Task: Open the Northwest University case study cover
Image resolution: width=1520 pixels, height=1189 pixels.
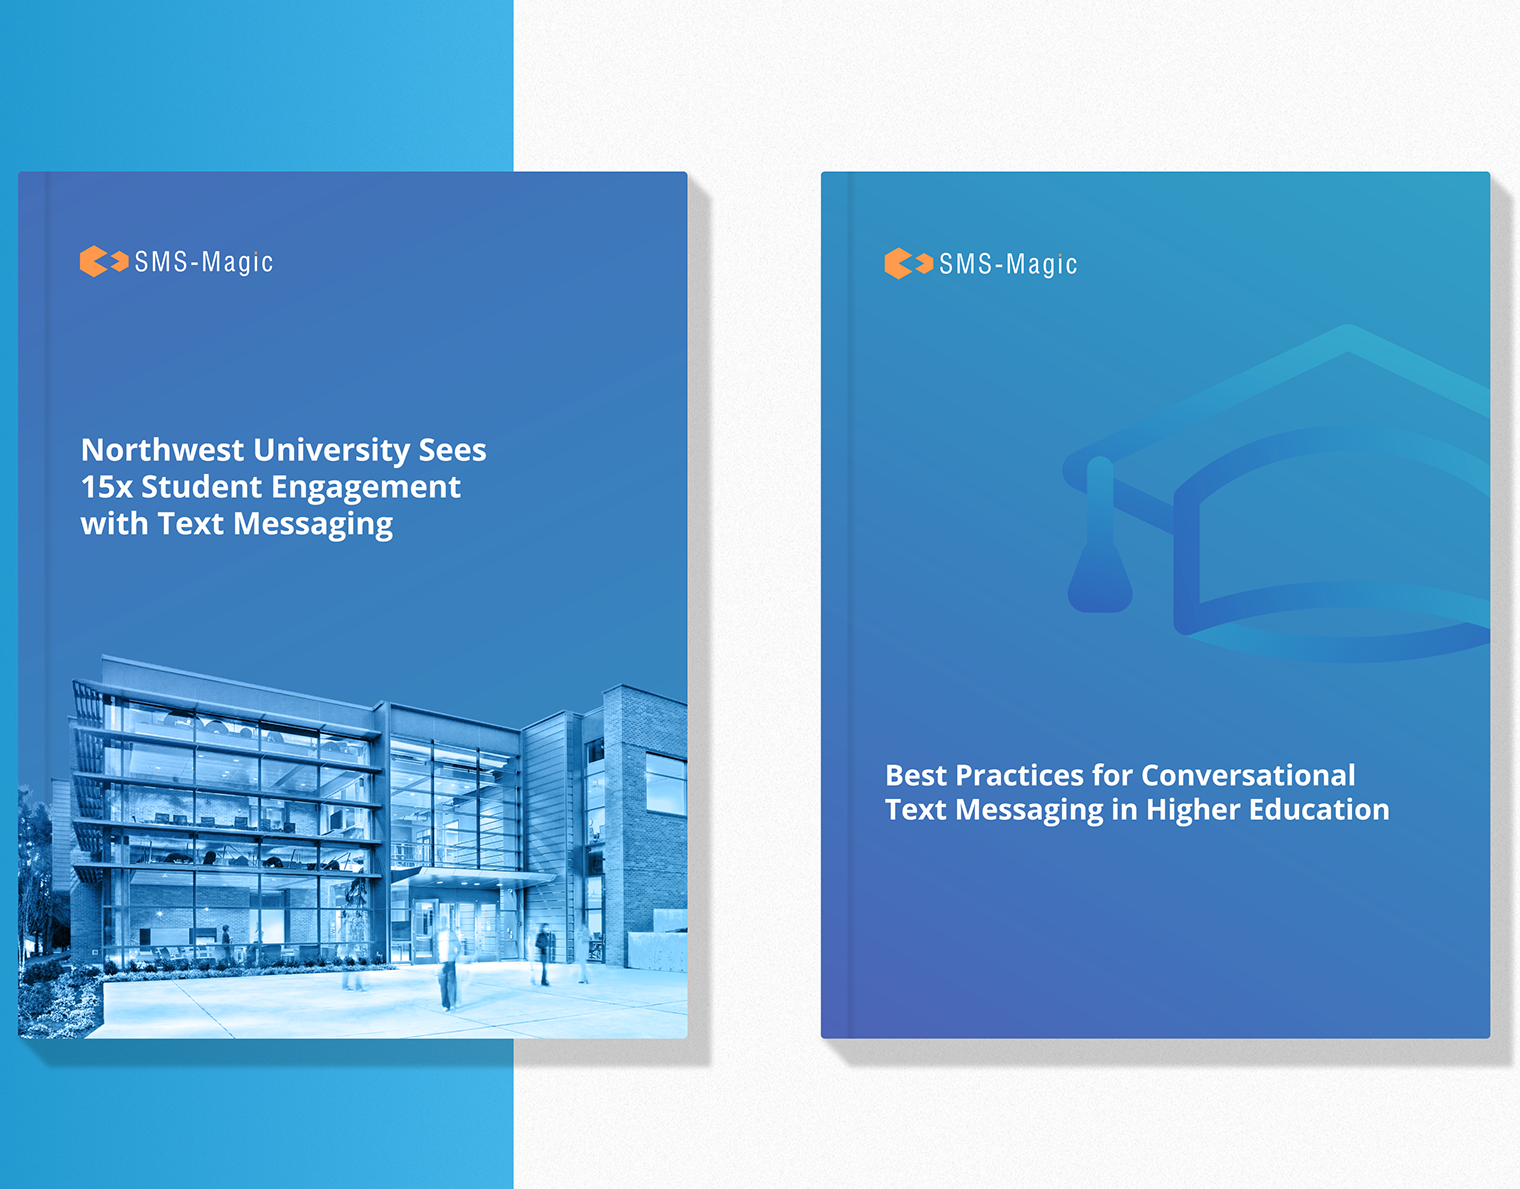Action: 353,605
